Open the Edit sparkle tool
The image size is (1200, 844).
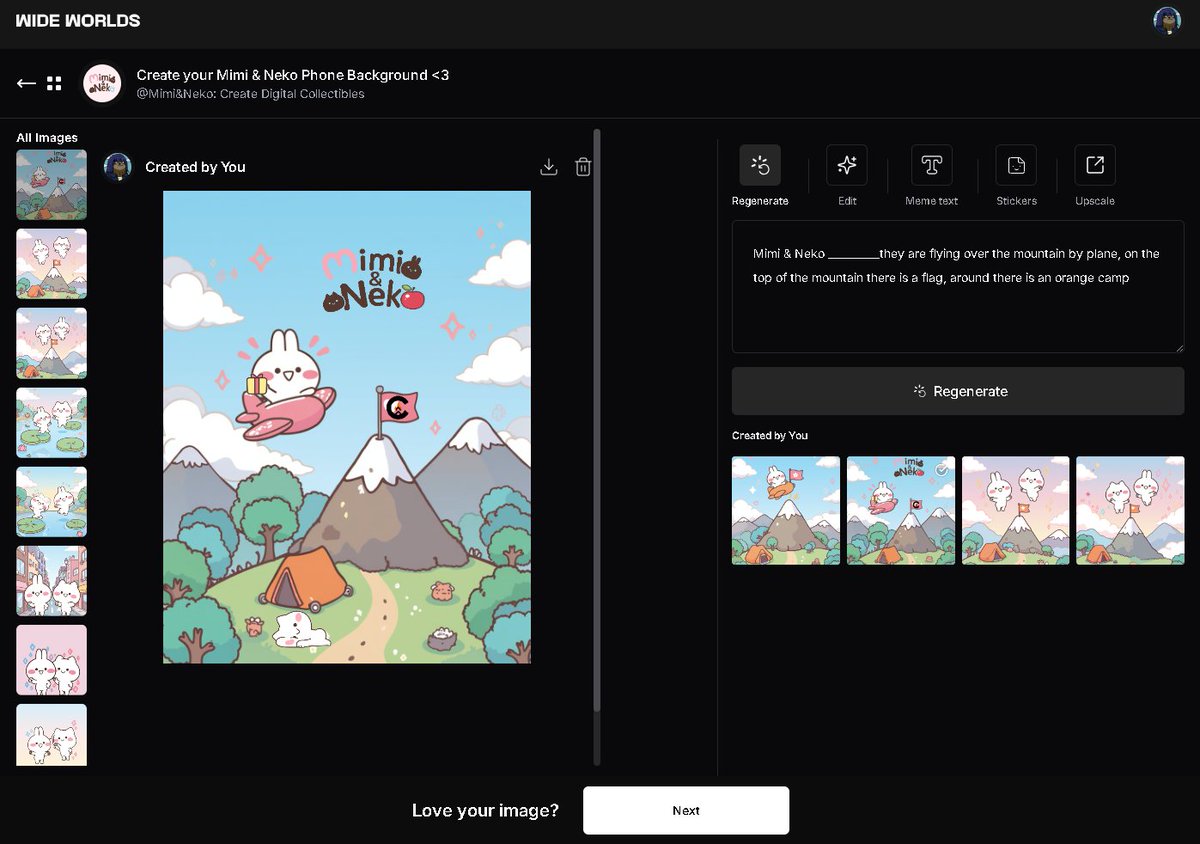tap(847, 165)
